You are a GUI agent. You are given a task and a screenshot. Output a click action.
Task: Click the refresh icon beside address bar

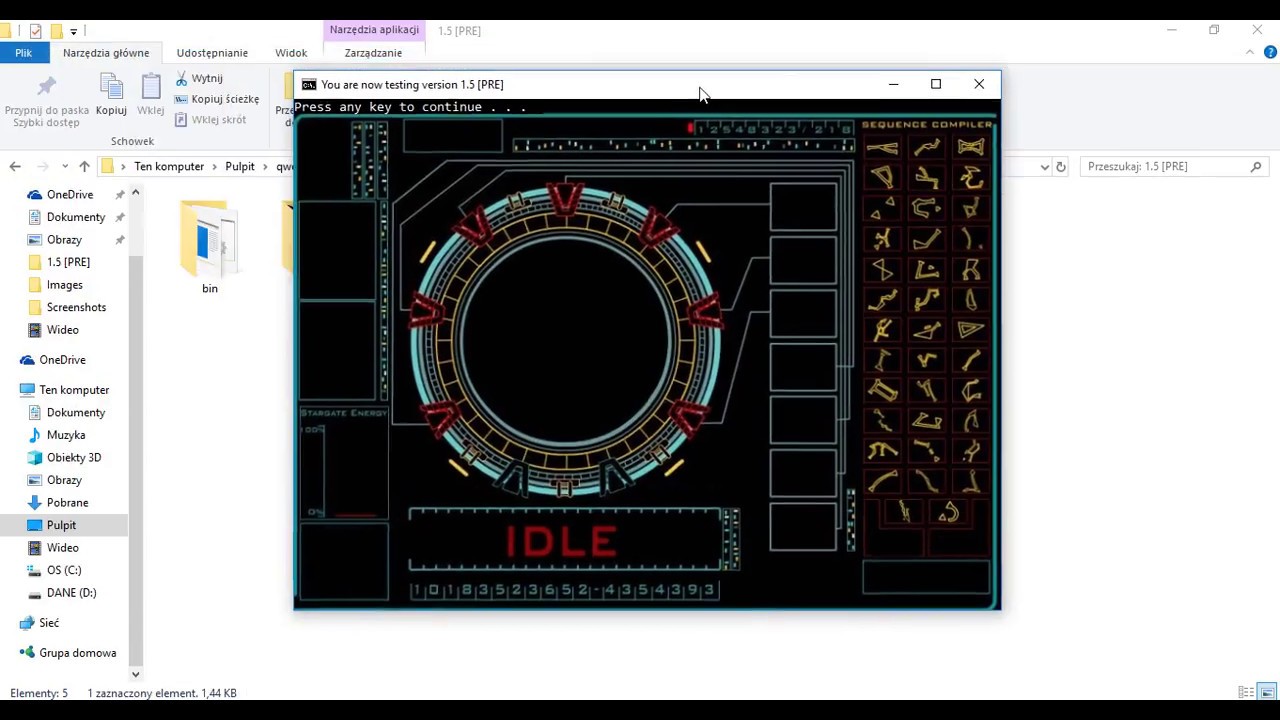point(1061,167)
